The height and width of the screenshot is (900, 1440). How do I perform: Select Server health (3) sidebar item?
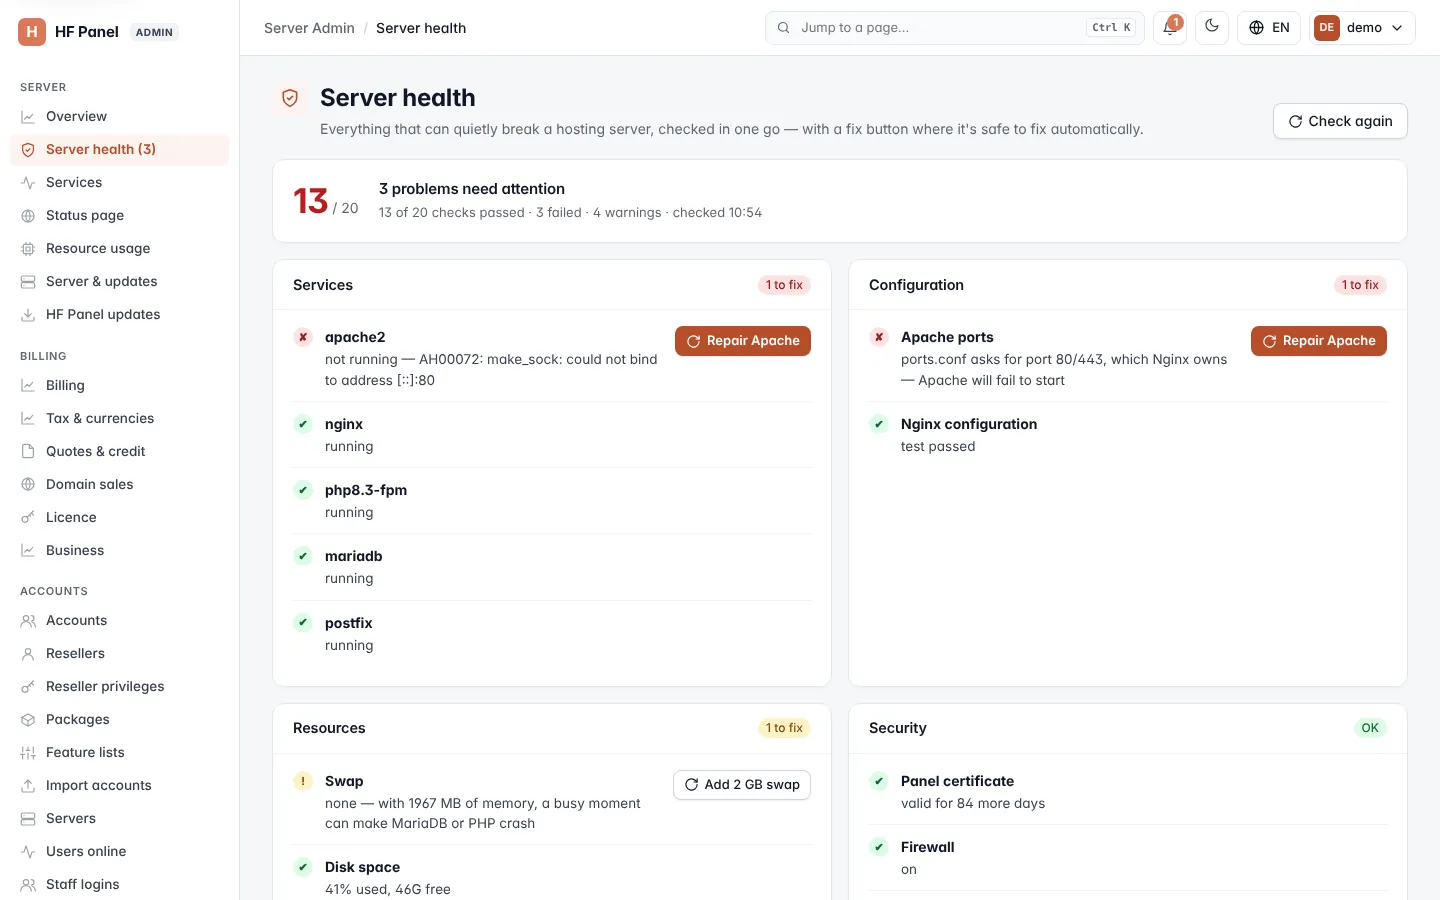pyautogui.click(x=119, y=149)
